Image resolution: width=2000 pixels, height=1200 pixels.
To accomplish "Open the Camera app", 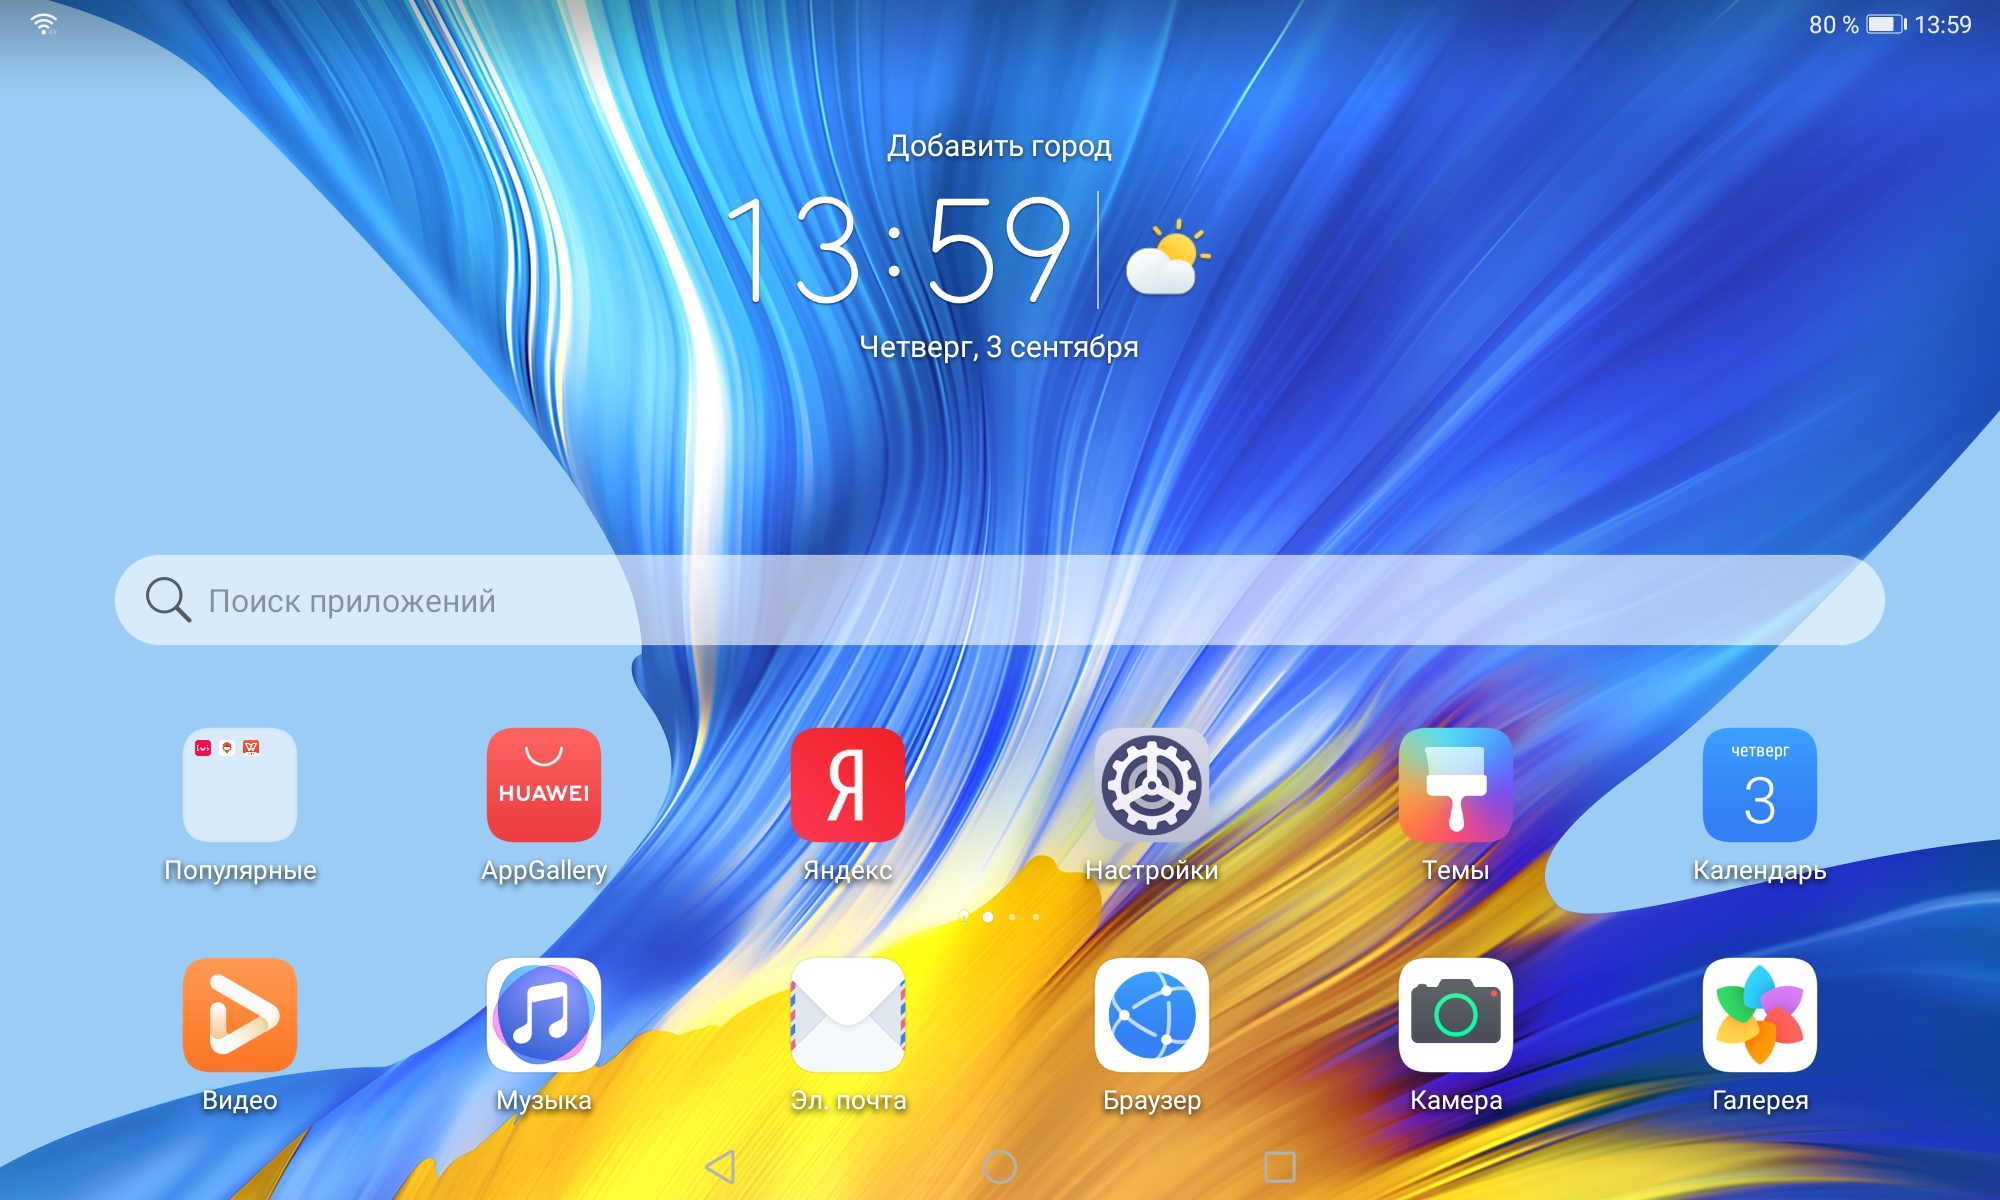I will (x=1455, y=1015).
